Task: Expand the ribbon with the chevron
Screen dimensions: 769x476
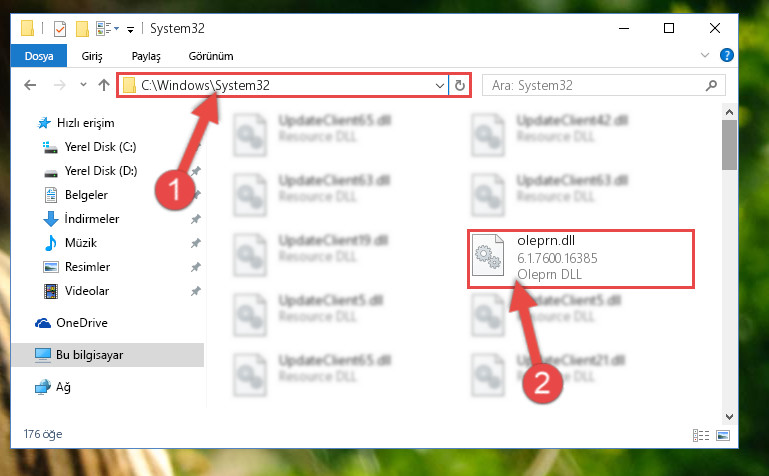Action: coord(705,55)
